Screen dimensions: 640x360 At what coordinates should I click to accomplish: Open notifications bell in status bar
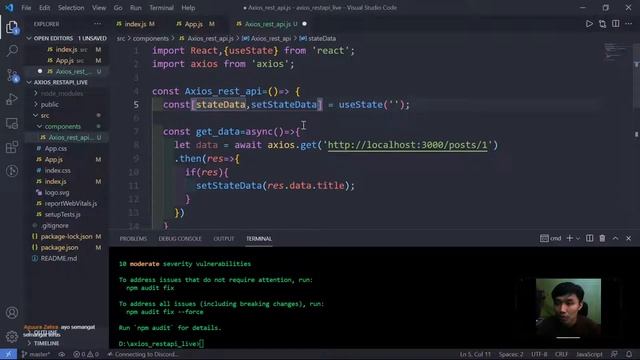pyautogui.click(x=629, y=354)
